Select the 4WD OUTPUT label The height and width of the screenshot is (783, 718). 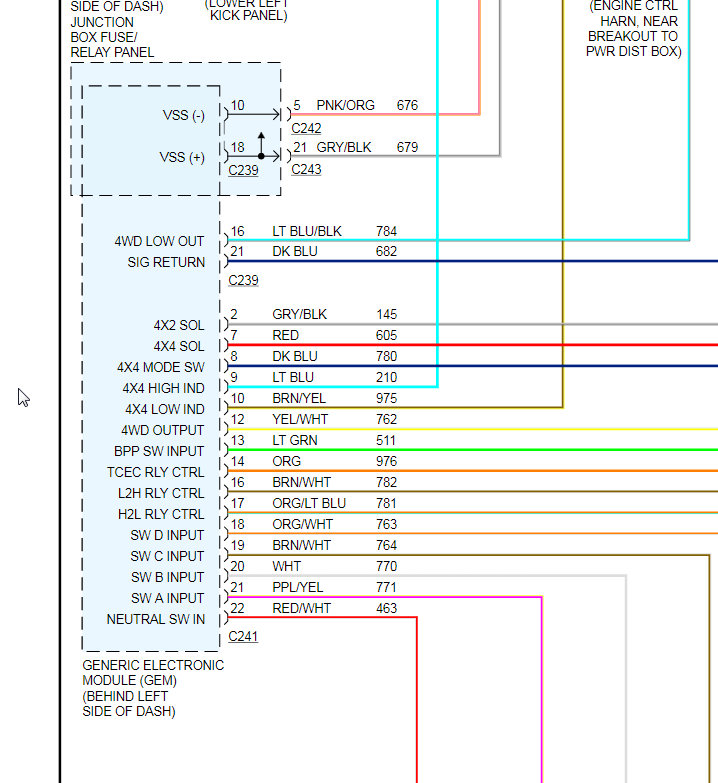click(x=162, y=430)
